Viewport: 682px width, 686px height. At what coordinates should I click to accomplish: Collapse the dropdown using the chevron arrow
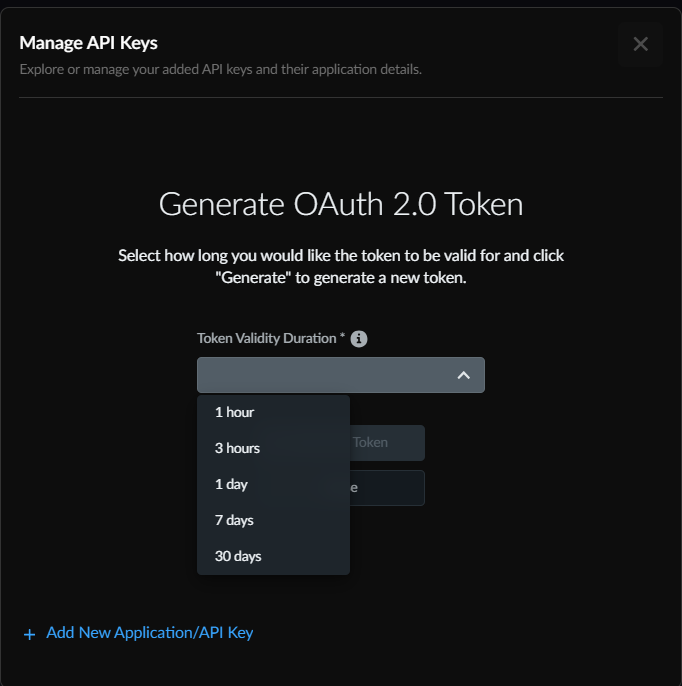pos(463,375)
